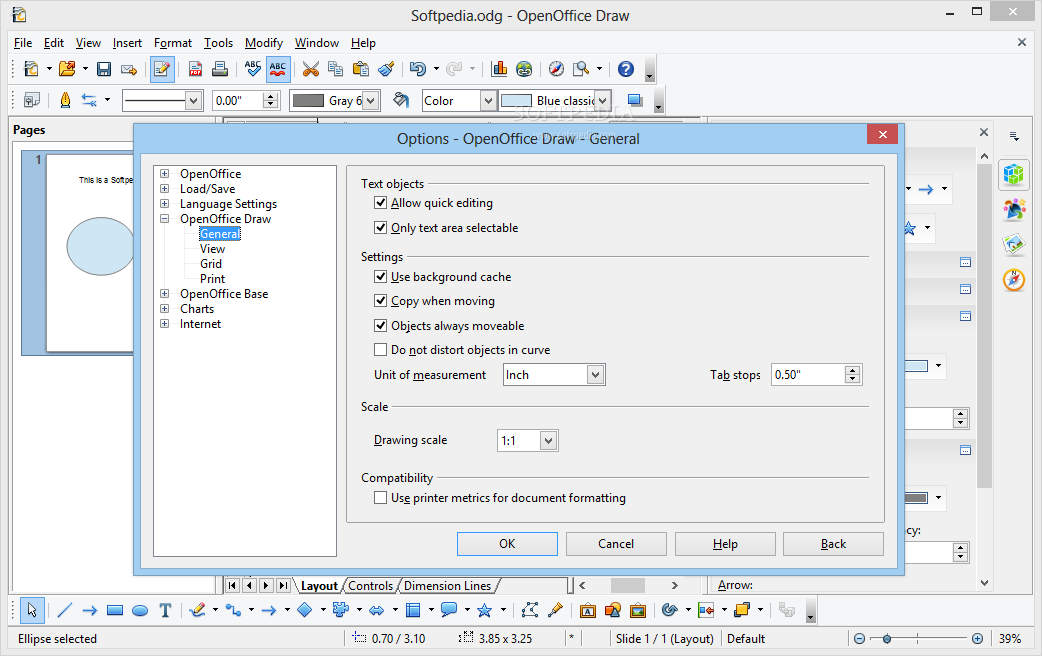The image size is (1042, 656).
Task: Open the Insert menu
Action: pos(127,43)
